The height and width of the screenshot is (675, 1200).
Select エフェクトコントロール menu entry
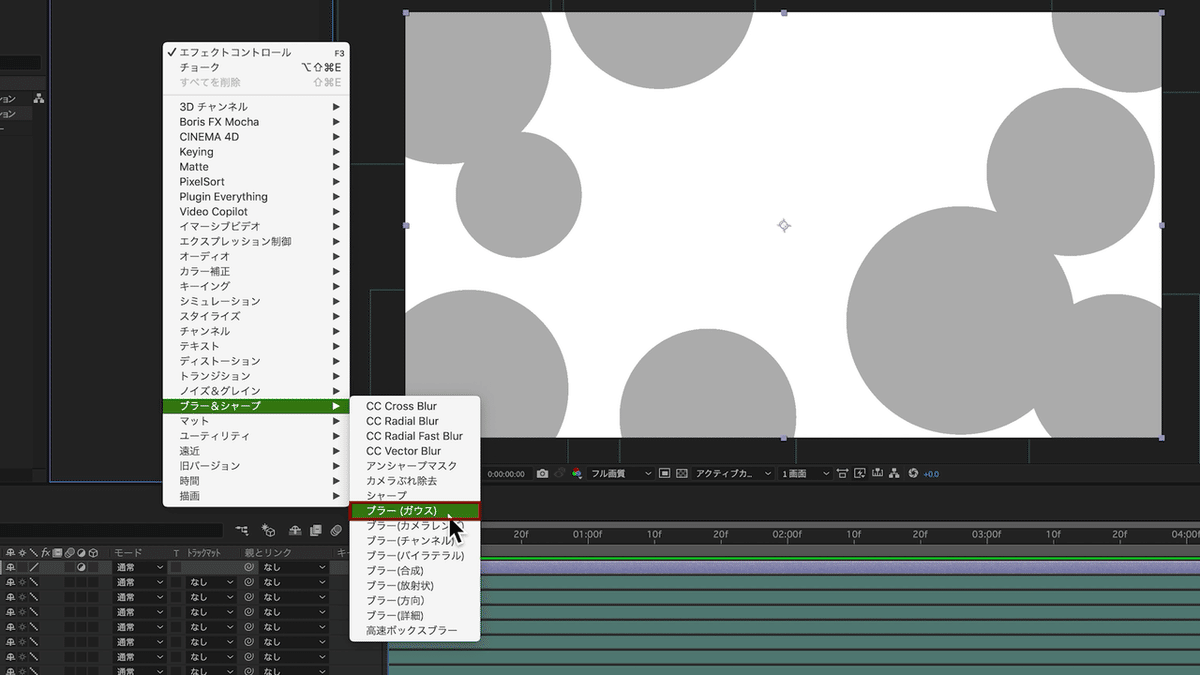point(256,52)
